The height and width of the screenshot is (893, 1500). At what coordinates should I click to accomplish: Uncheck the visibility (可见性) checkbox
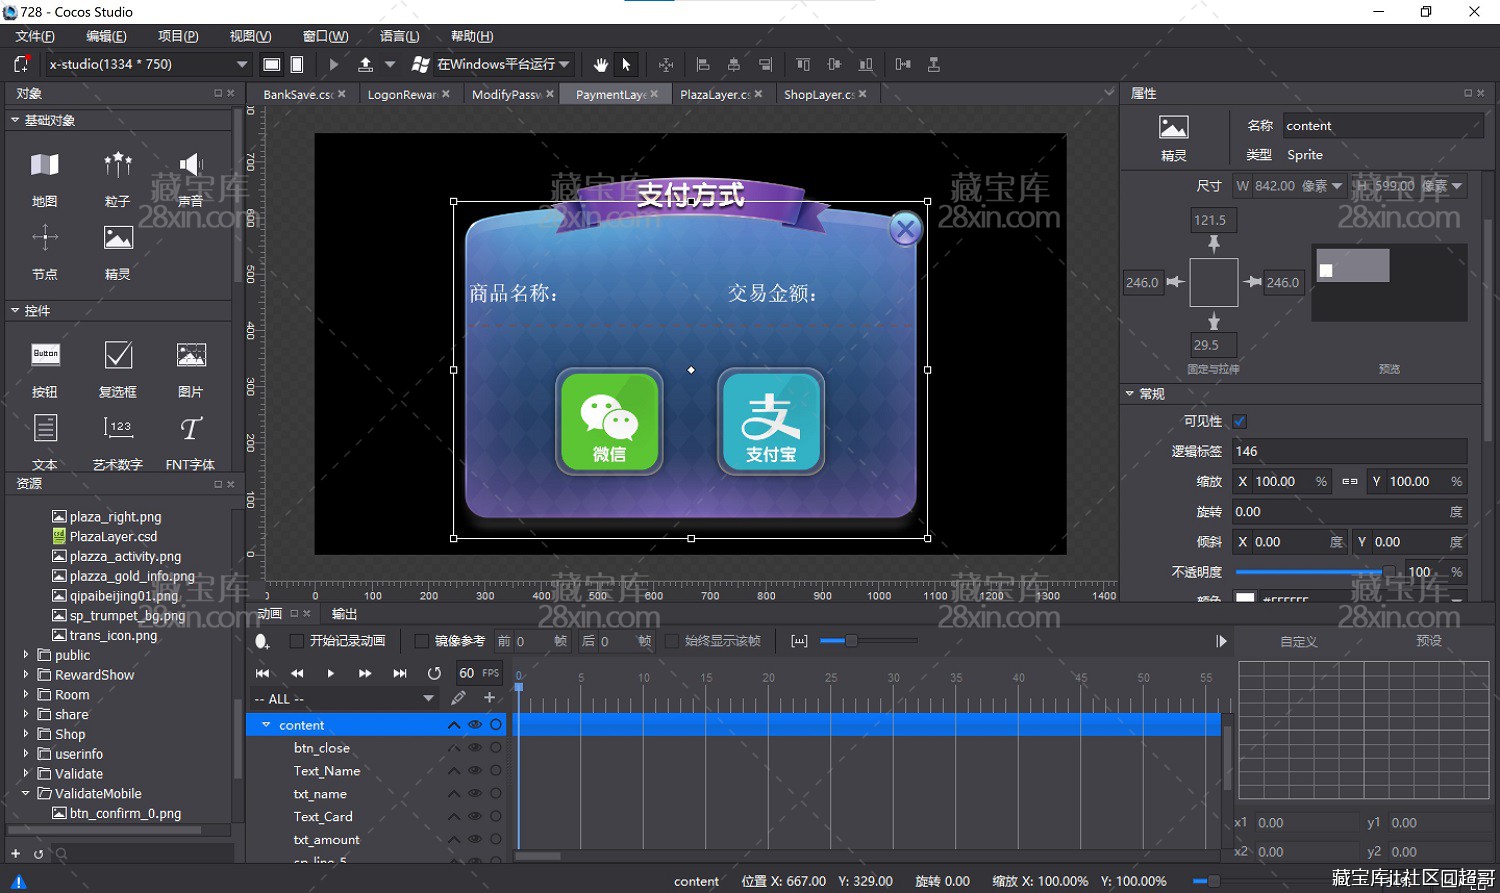1240,422
